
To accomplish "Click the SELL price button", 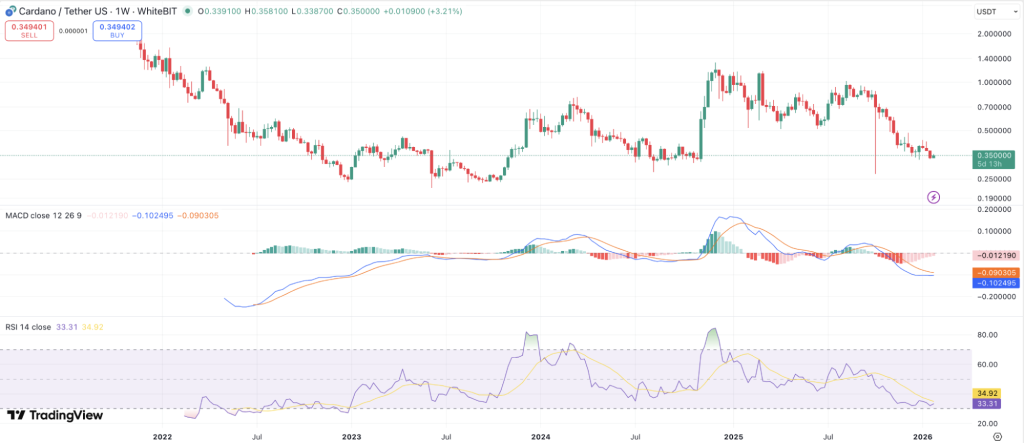I will tap(28, 30).
